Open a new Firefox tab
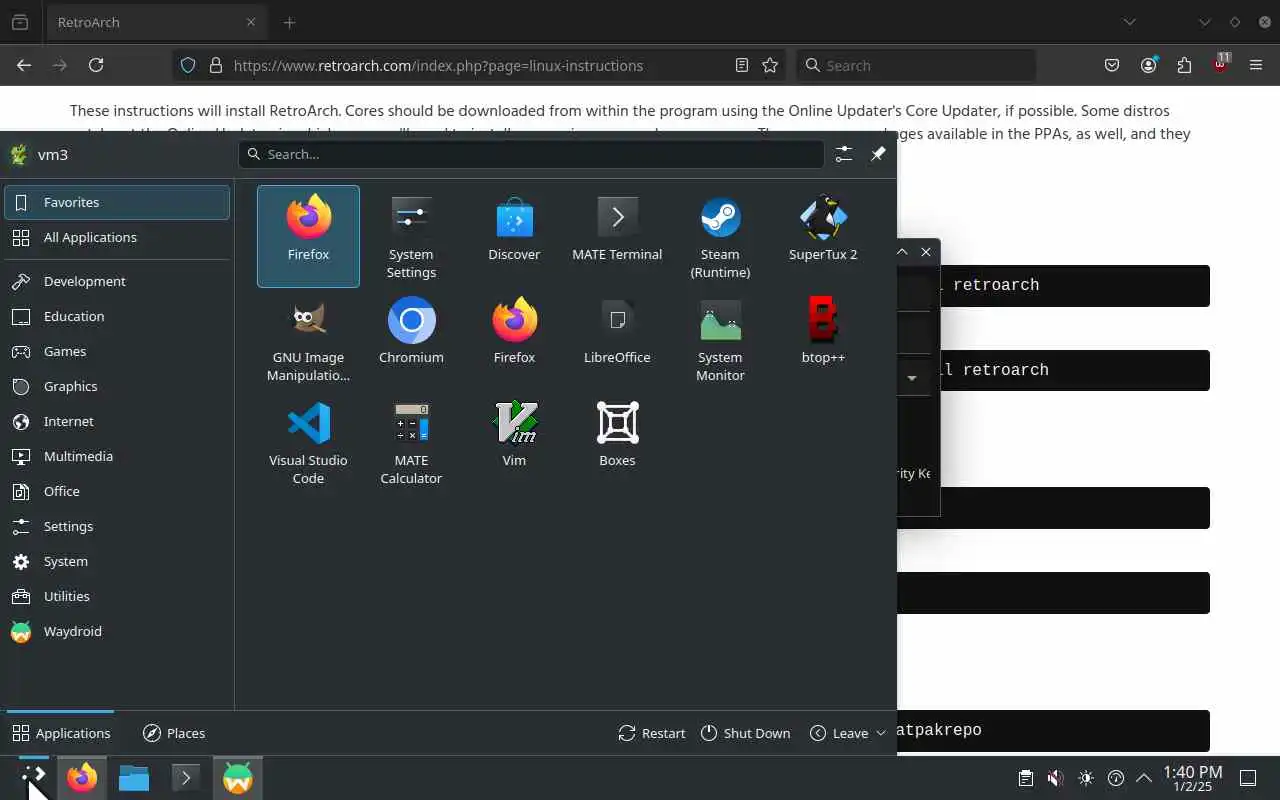The width and height of the screenshot is (1280, 800). click(289, 22)
